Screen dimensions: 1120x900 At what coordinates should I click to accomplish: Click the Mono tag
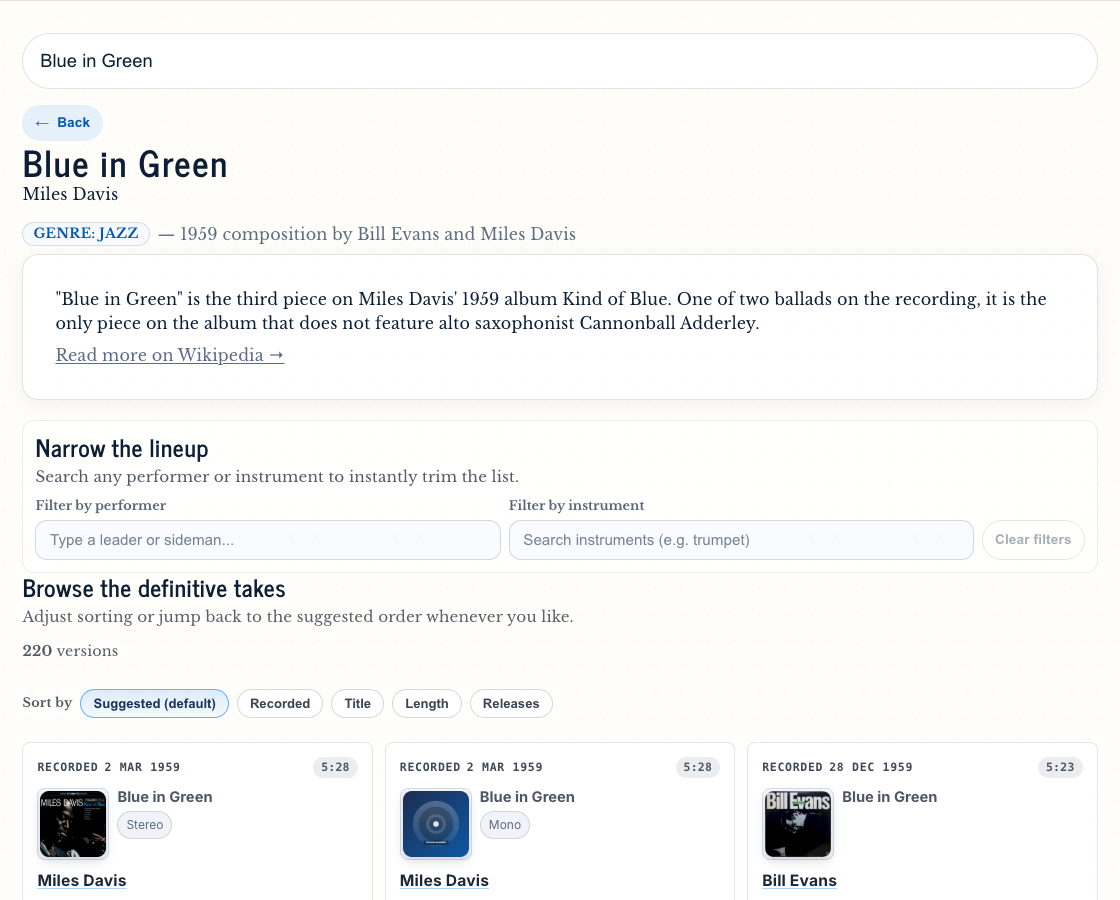[505, 825]
